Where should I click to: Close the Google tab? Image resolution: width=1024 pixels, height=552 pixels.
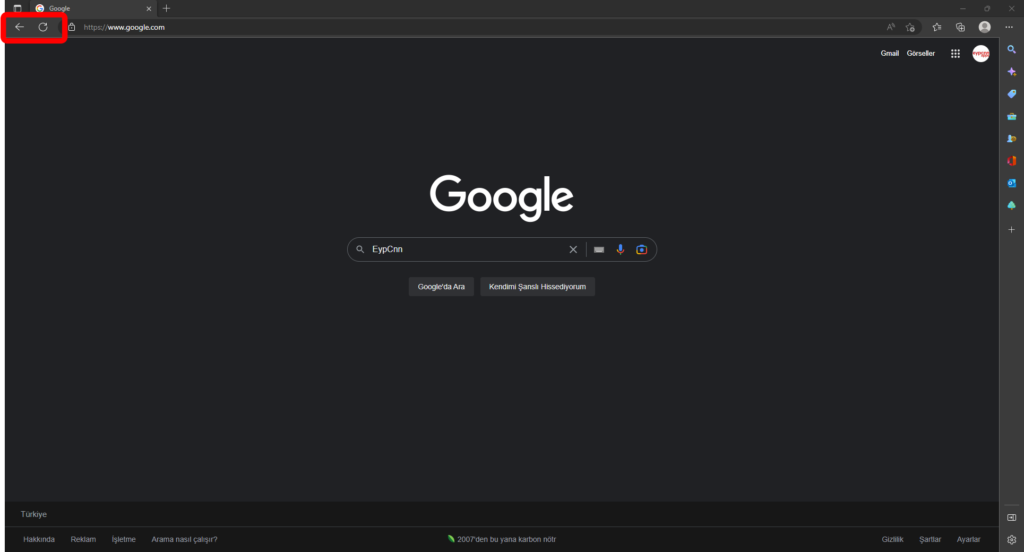pos(149,8)
